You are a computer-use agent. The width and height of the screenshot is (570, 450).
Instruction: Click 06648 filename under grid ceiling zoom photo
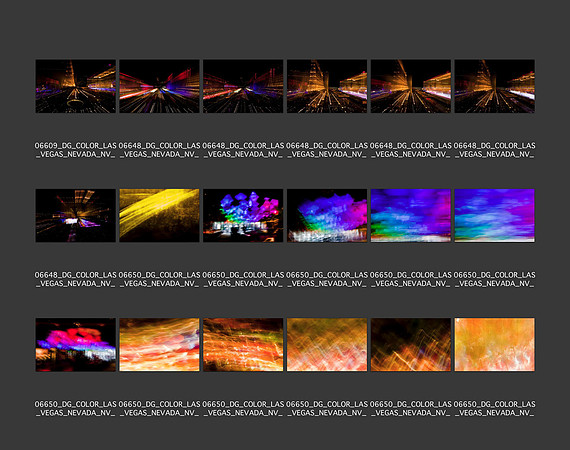pos(76,279)
